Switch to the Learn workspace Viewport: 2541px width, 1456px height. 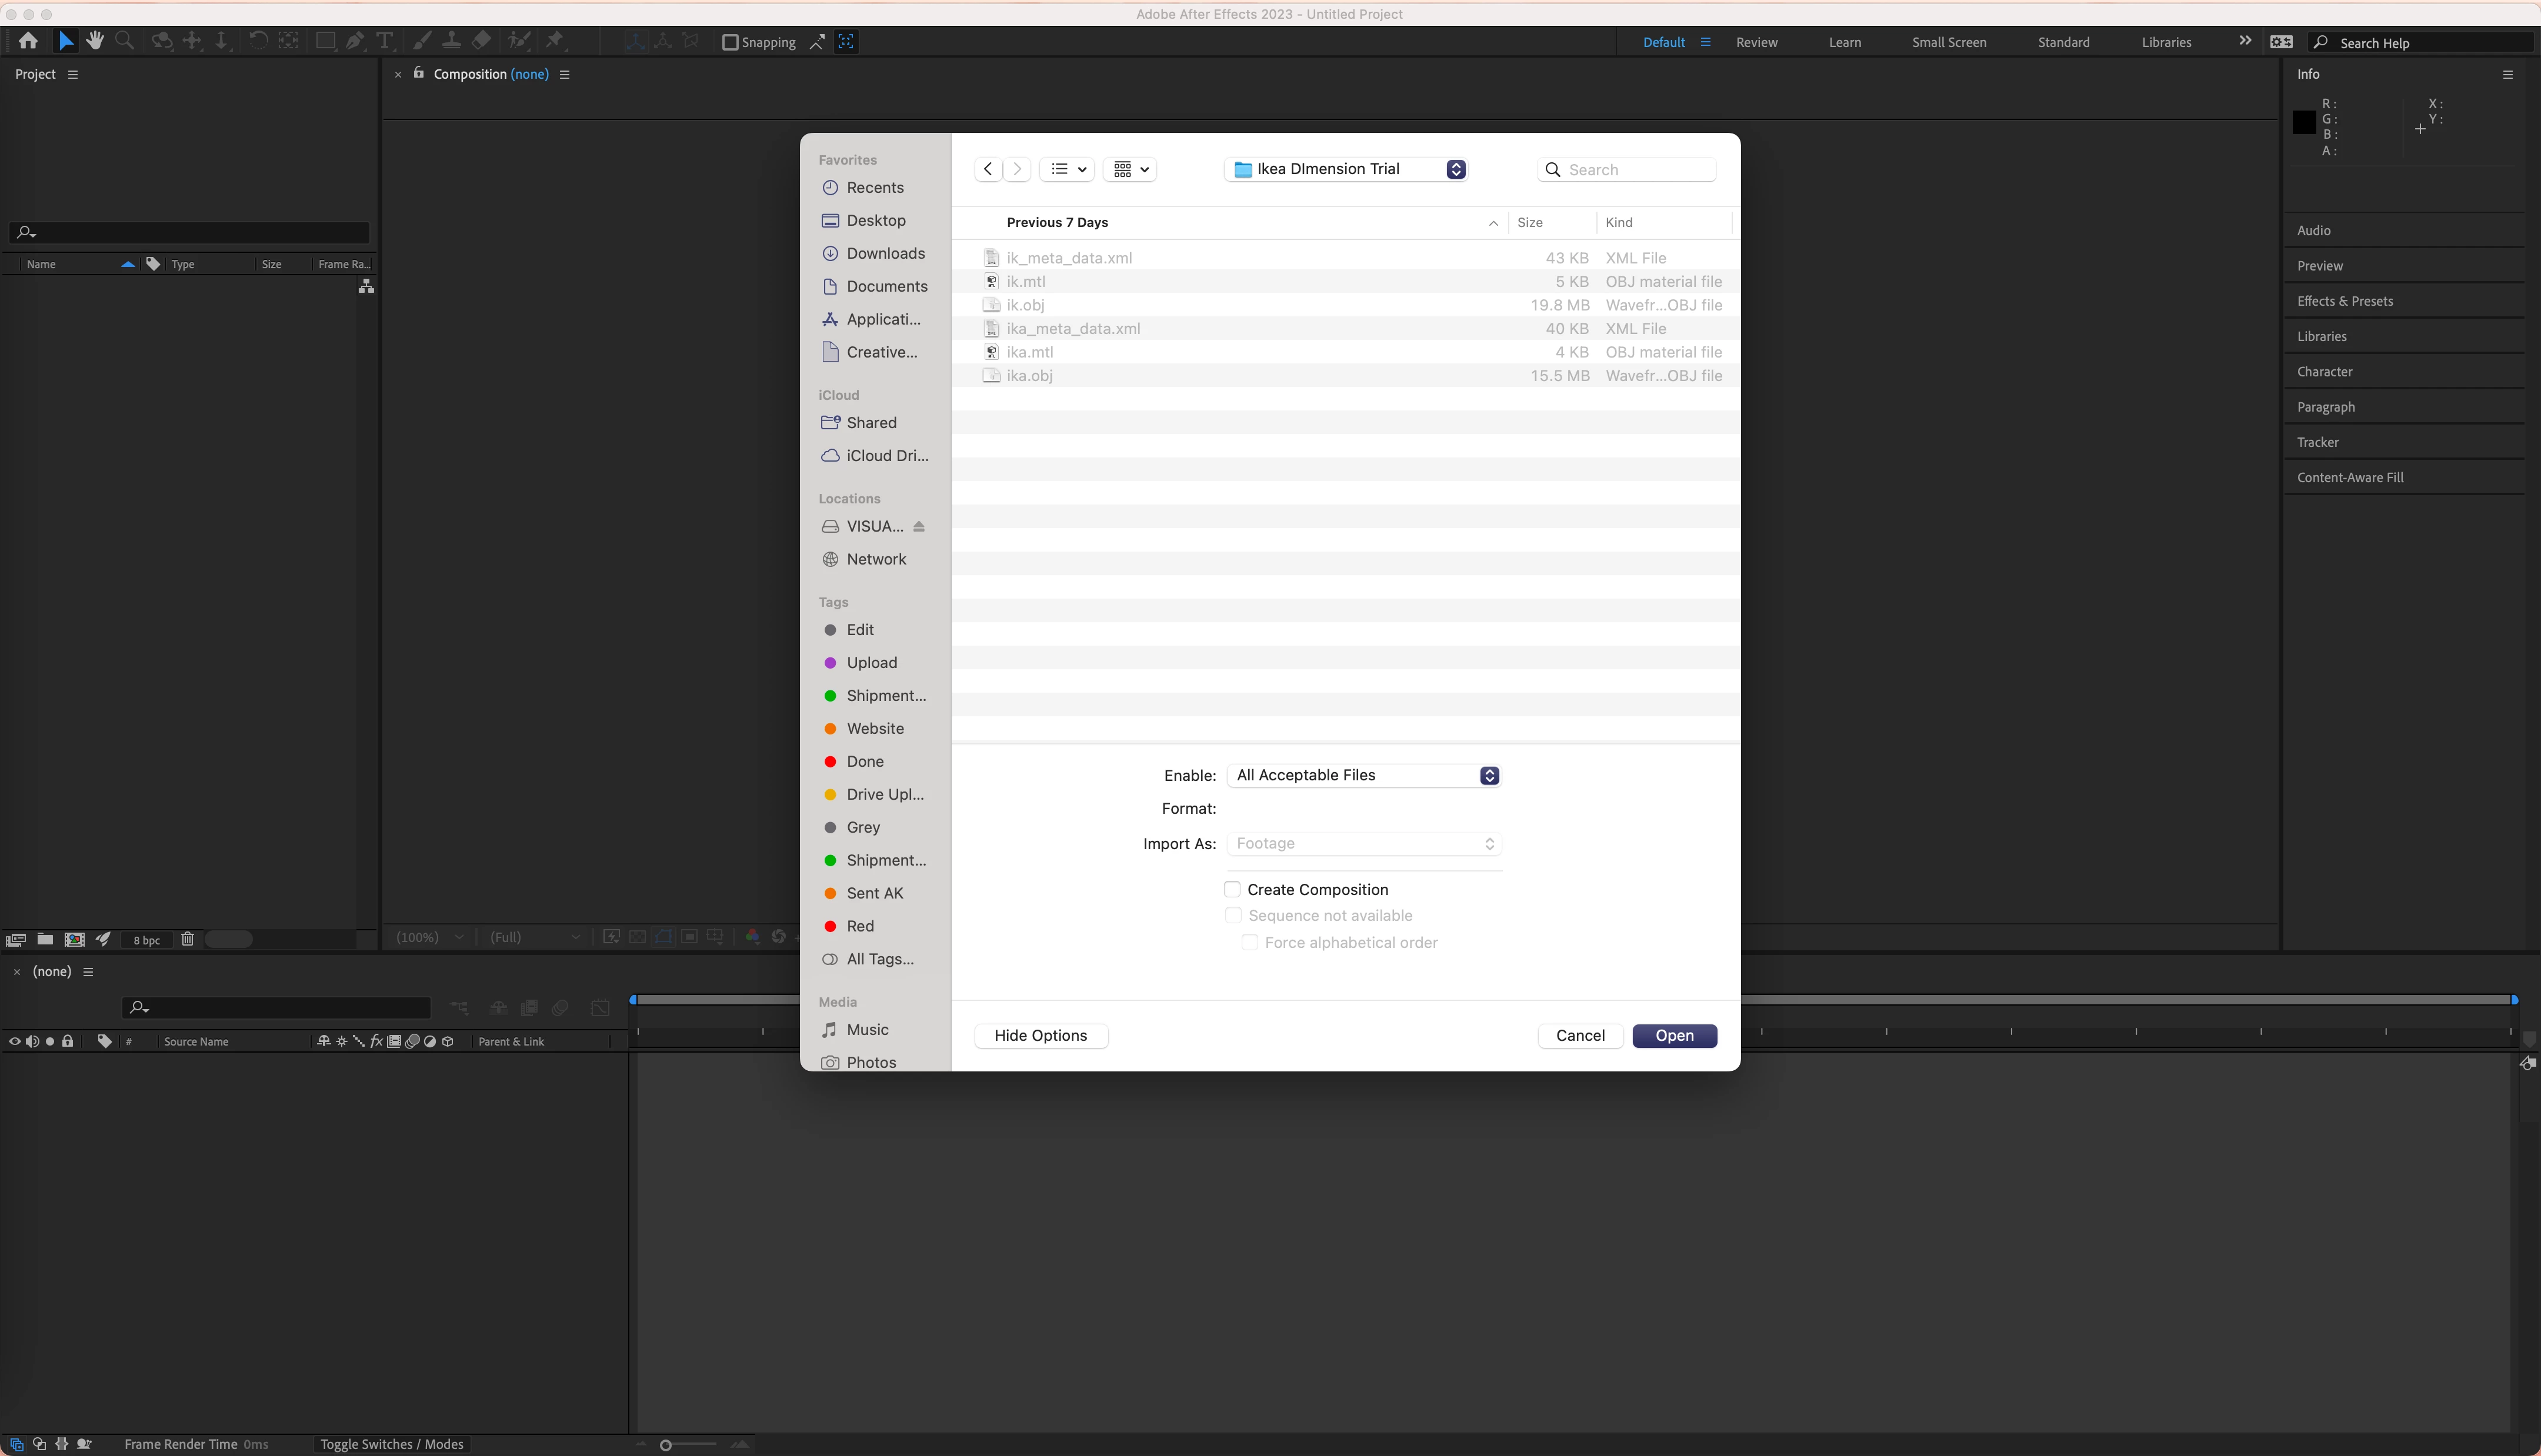(1844, 42)
